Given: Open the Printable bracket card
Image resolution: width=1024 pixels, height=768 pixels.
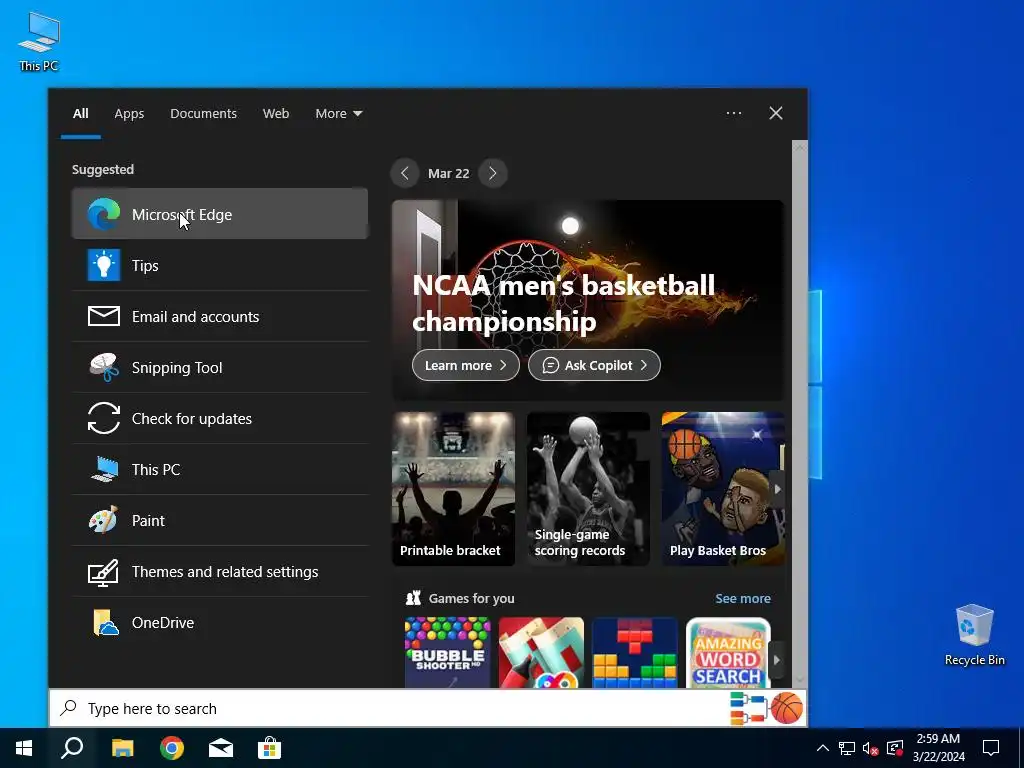Looking at the screenshot, I should pos(453,488).
